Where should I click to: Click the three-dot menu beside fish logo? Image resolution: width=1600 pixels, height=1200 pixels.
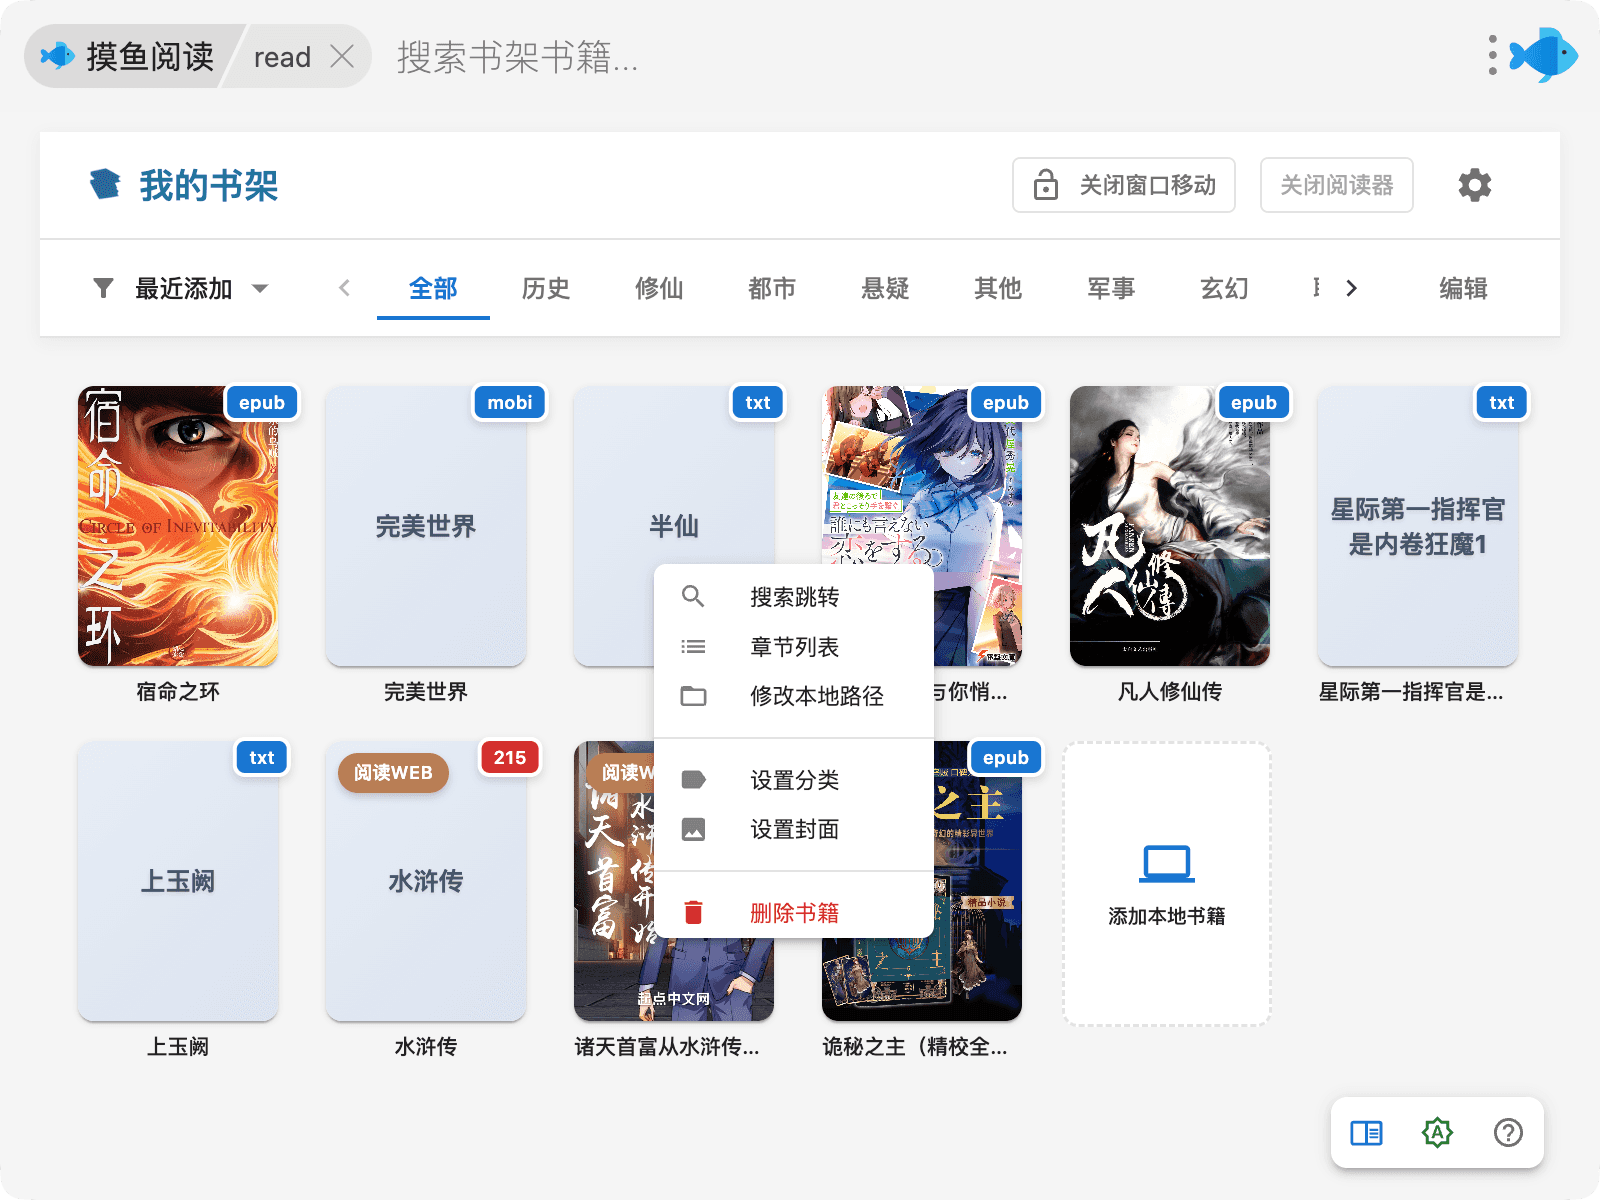point(1492,56)
